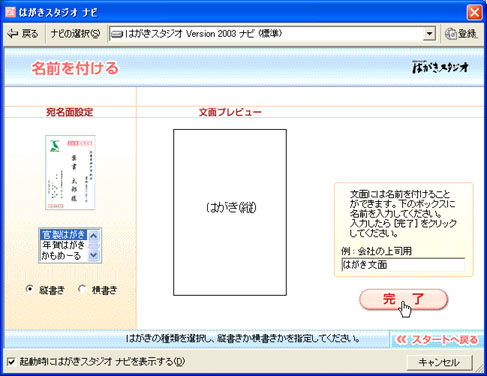Open the はがきスタジオ Version 2003 ナビ combo box
Screen dimensions: 487x376
point(272,34)
